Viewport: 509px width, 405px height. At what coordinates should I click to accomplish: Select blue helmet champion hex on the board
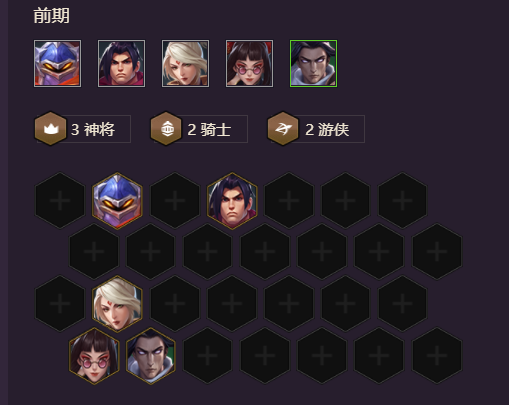117,201
